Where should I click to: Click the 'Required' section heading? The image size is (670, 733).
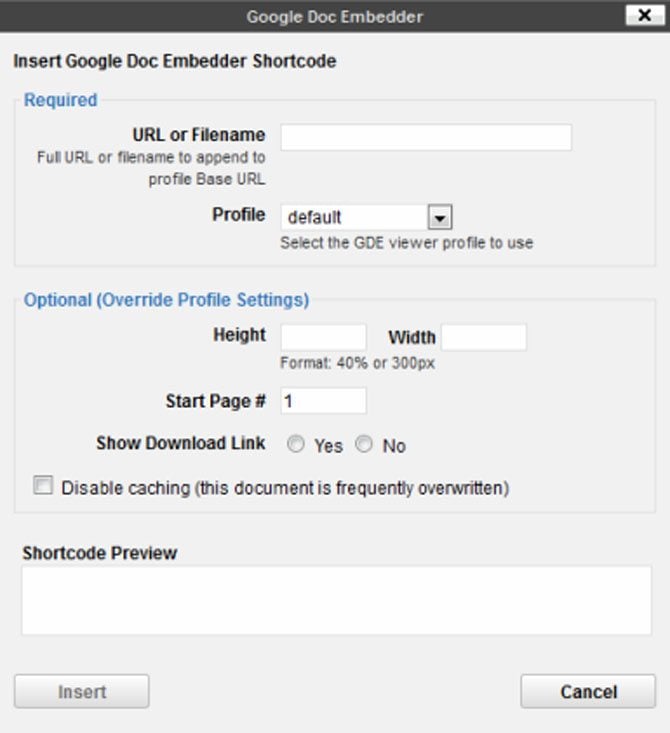click(x=60, y=100)
